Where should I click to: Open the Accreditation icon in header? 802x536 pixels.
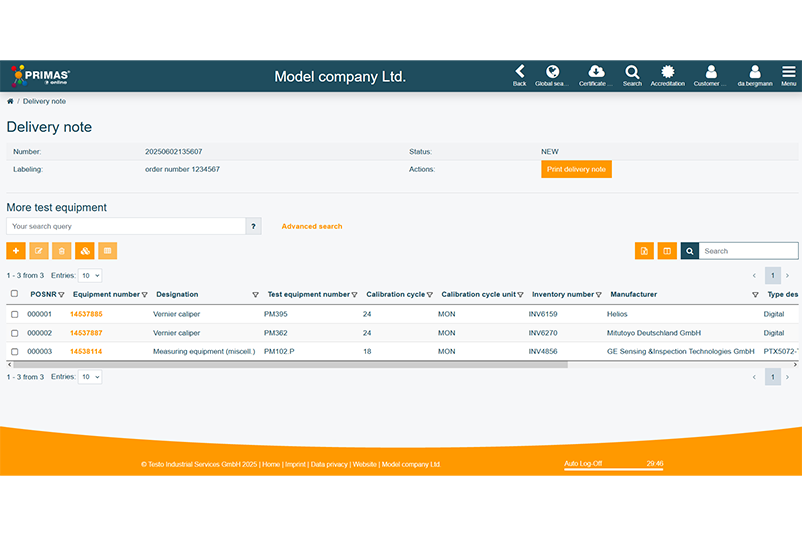pos(668,72)
